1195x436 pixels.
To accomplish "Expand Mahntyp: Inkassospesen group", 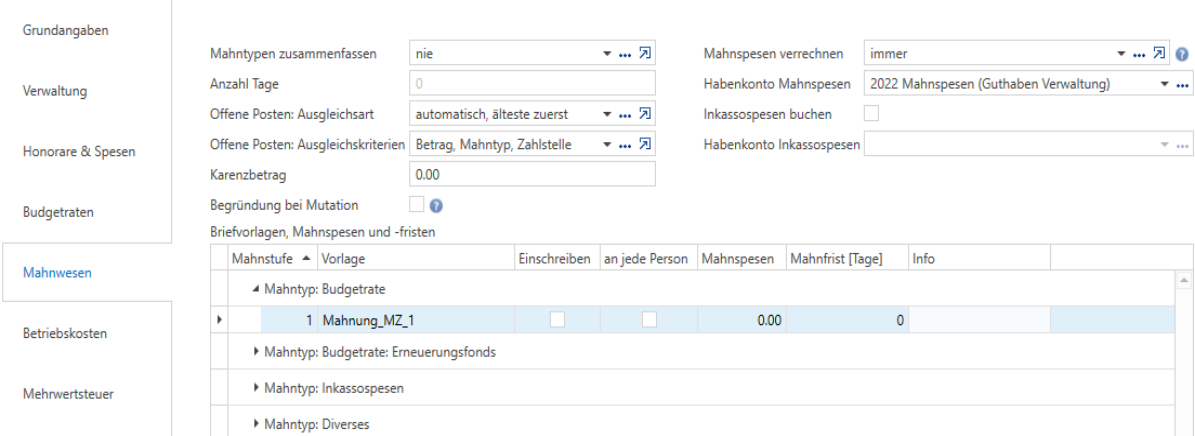I will [x=256, y=388].
